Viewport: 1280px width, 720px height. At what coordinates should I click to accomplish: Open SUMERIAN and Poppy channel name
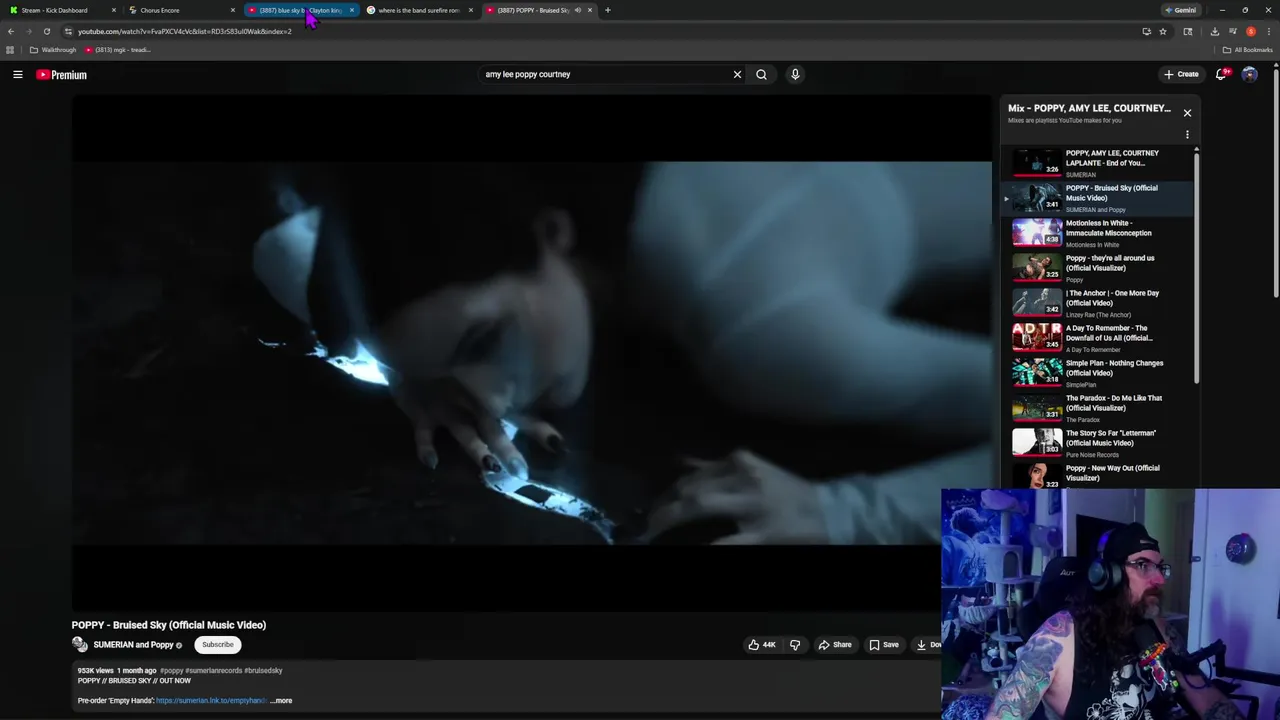point(133,645)
